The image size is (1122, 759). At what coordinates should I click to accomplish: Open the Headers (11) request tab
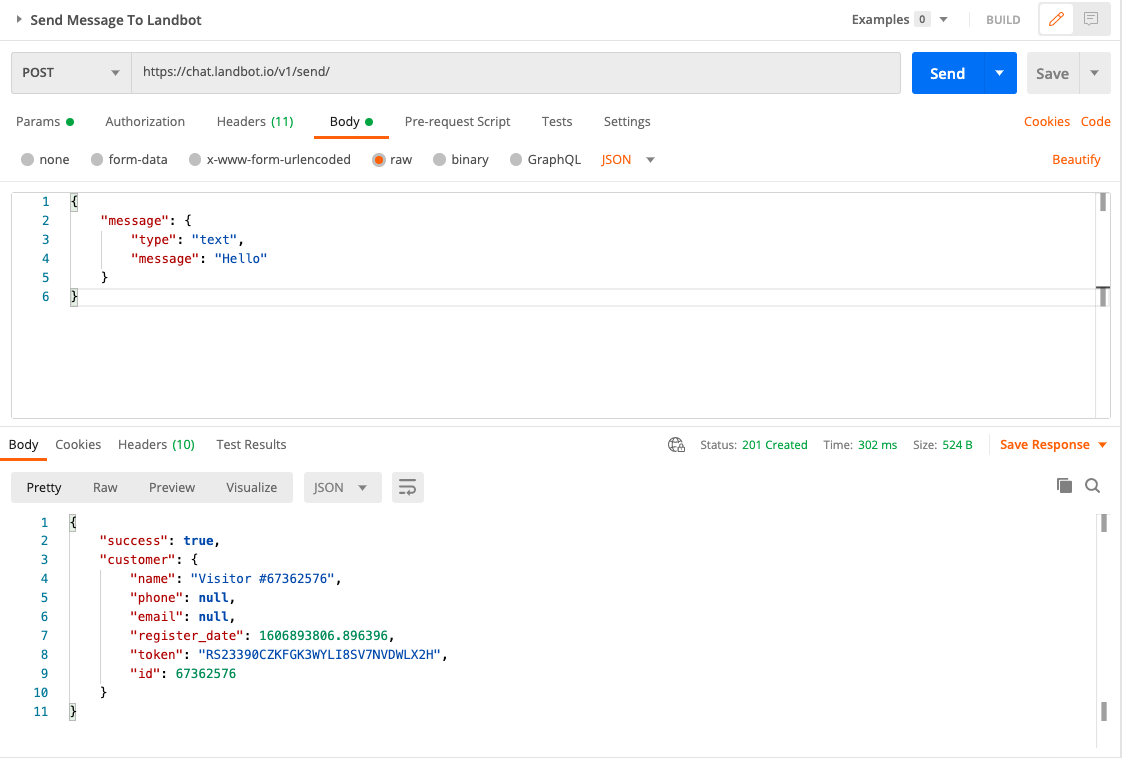(x=255, y=122)
